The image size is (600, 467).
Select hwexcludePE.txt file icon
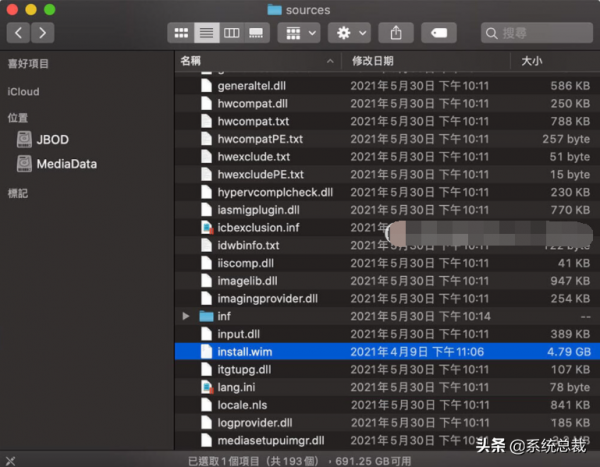tap(206, 175)
